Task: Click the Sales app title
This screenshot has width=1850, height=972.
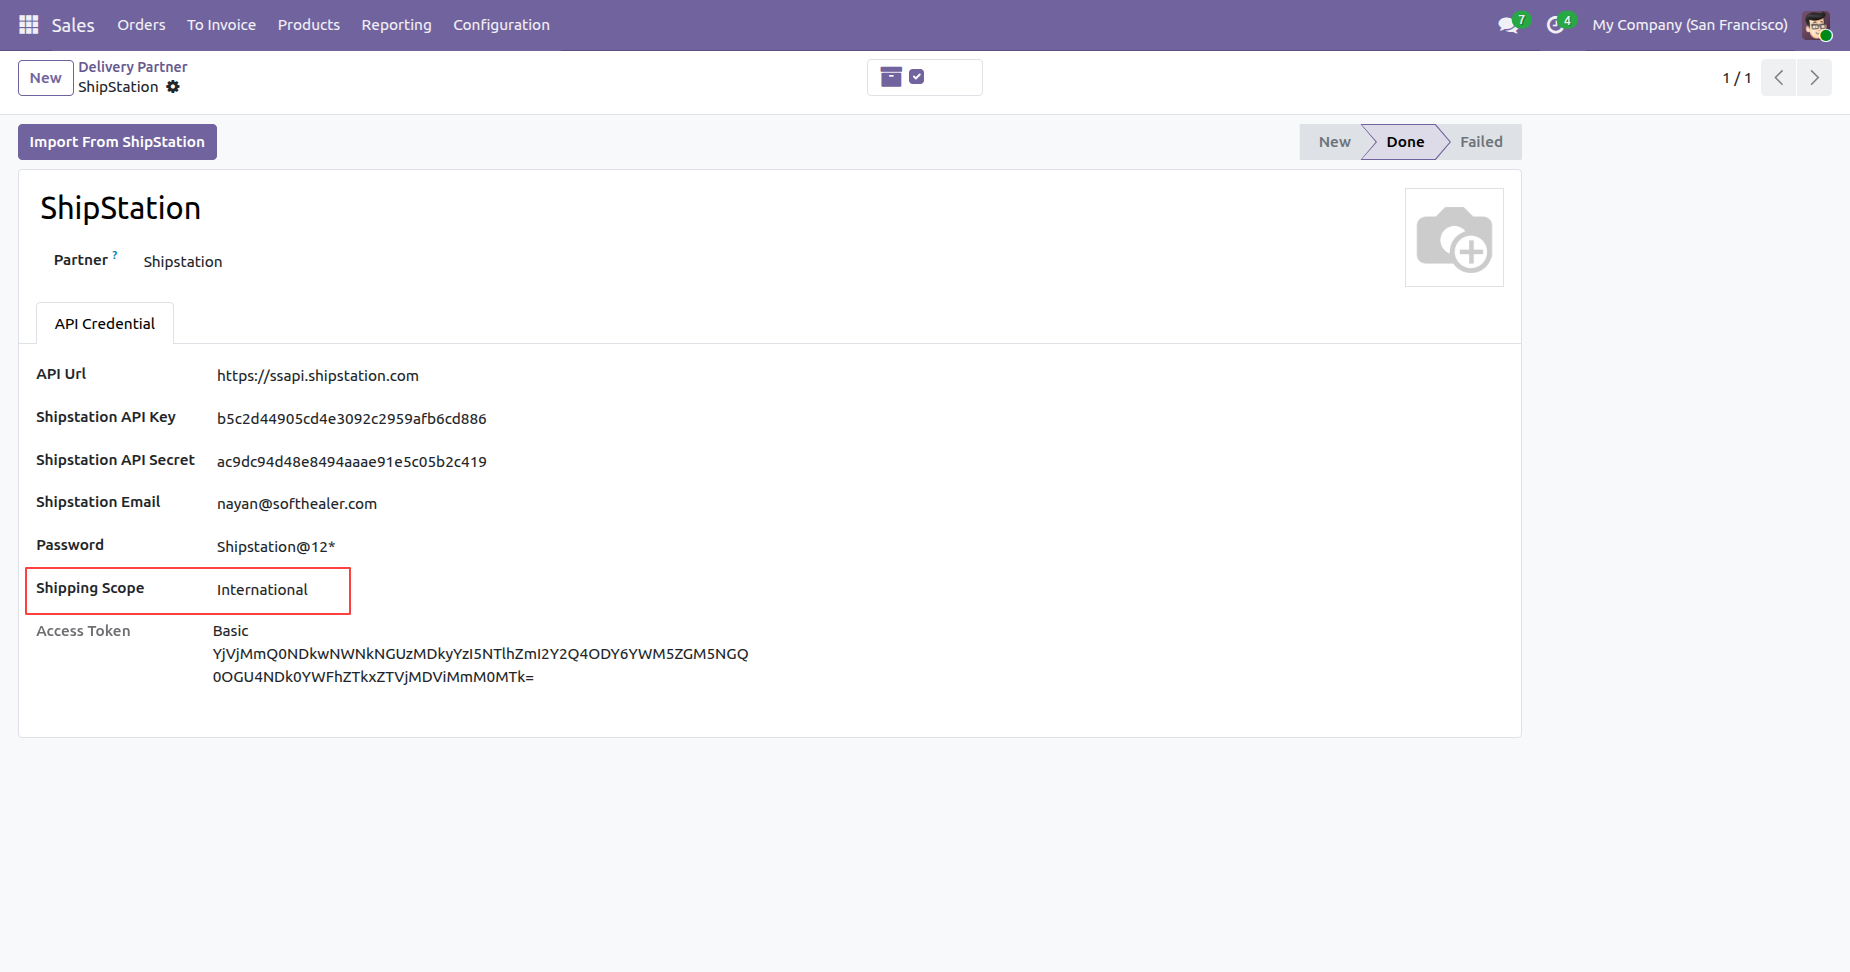Action: click(x=73, y=25)
